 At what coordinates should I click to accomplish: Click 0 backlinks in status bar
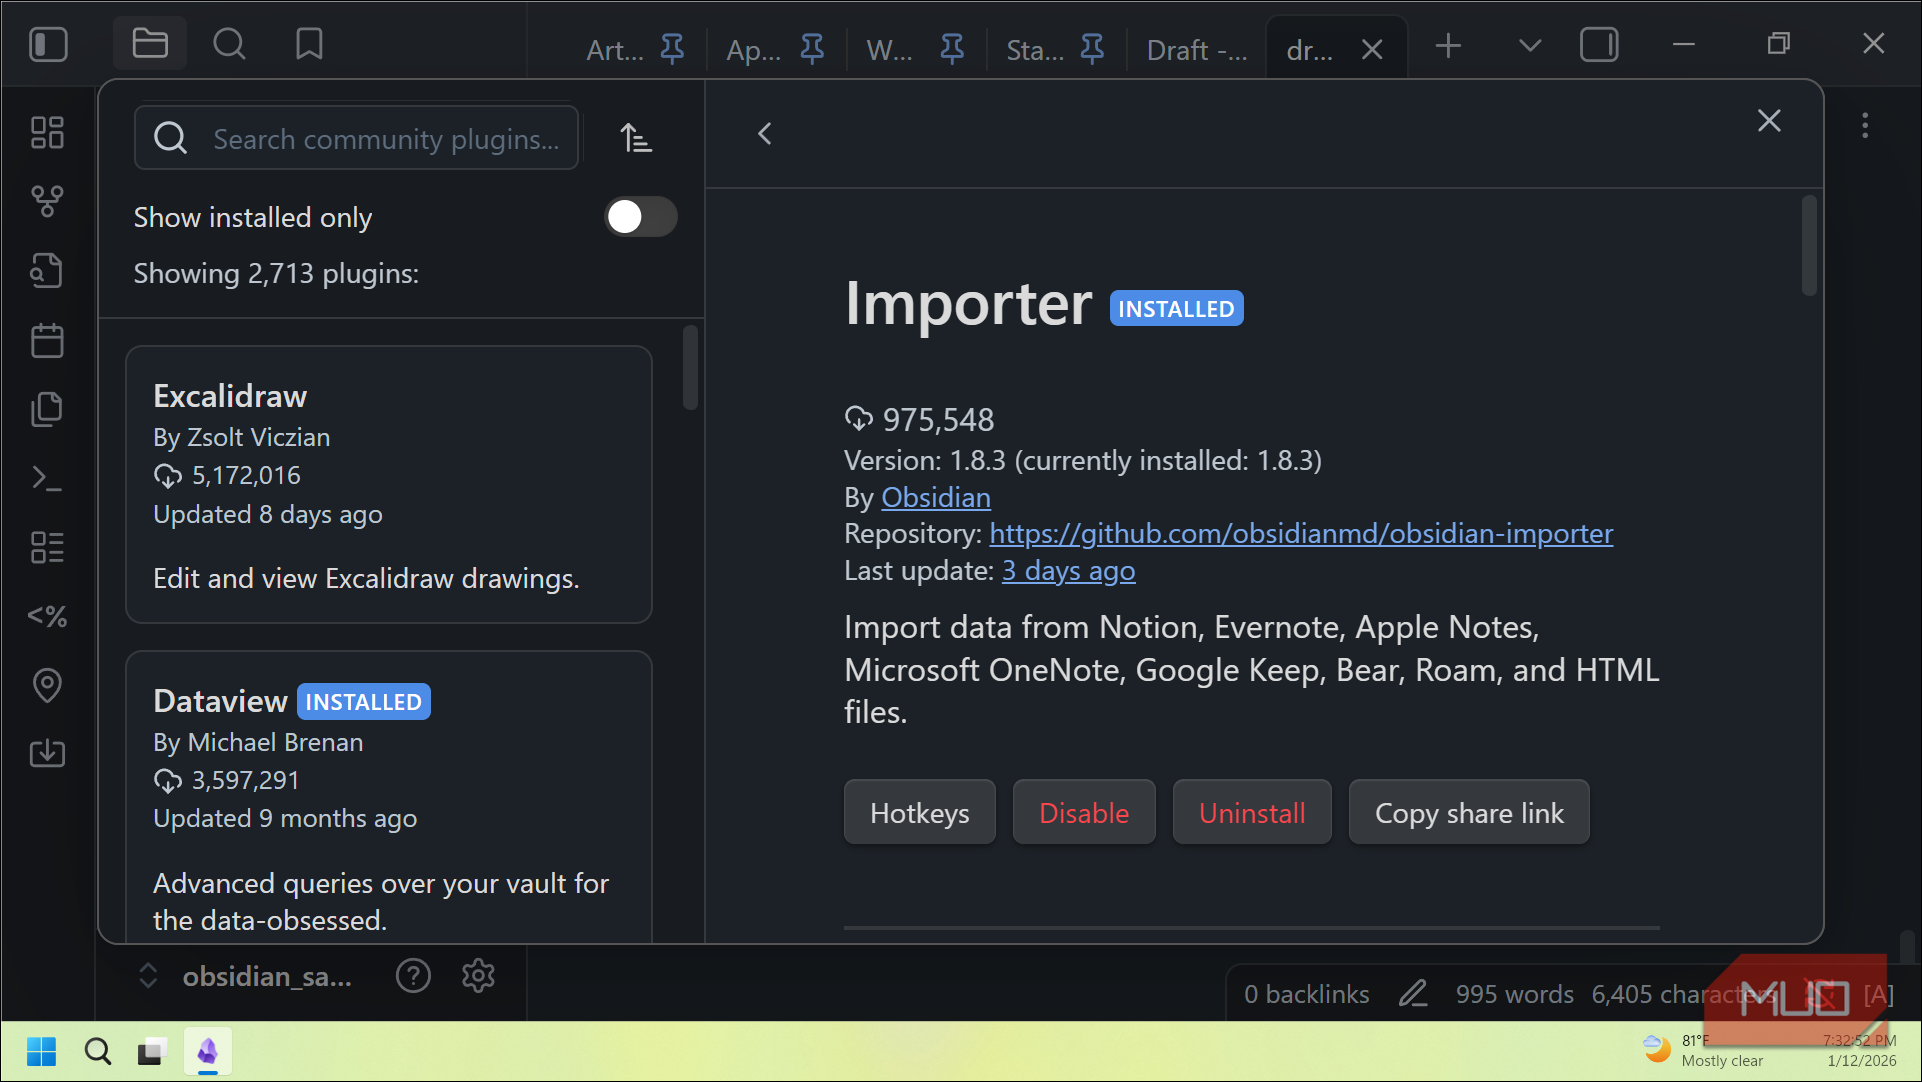(x=1306, y=994)
